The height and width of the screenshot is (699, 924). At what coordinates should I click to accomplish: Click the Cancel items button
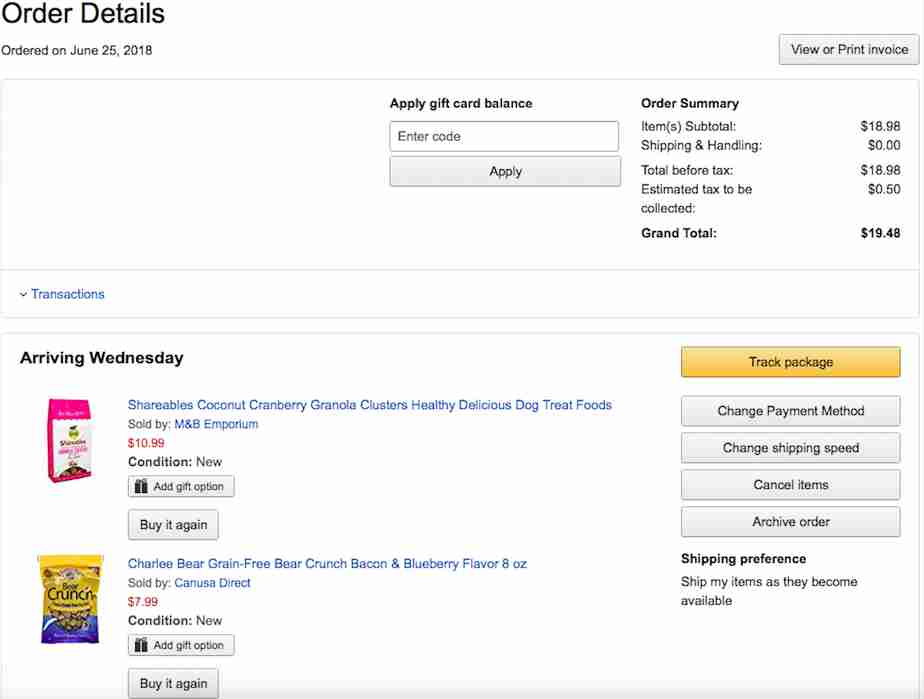(790, 485)
